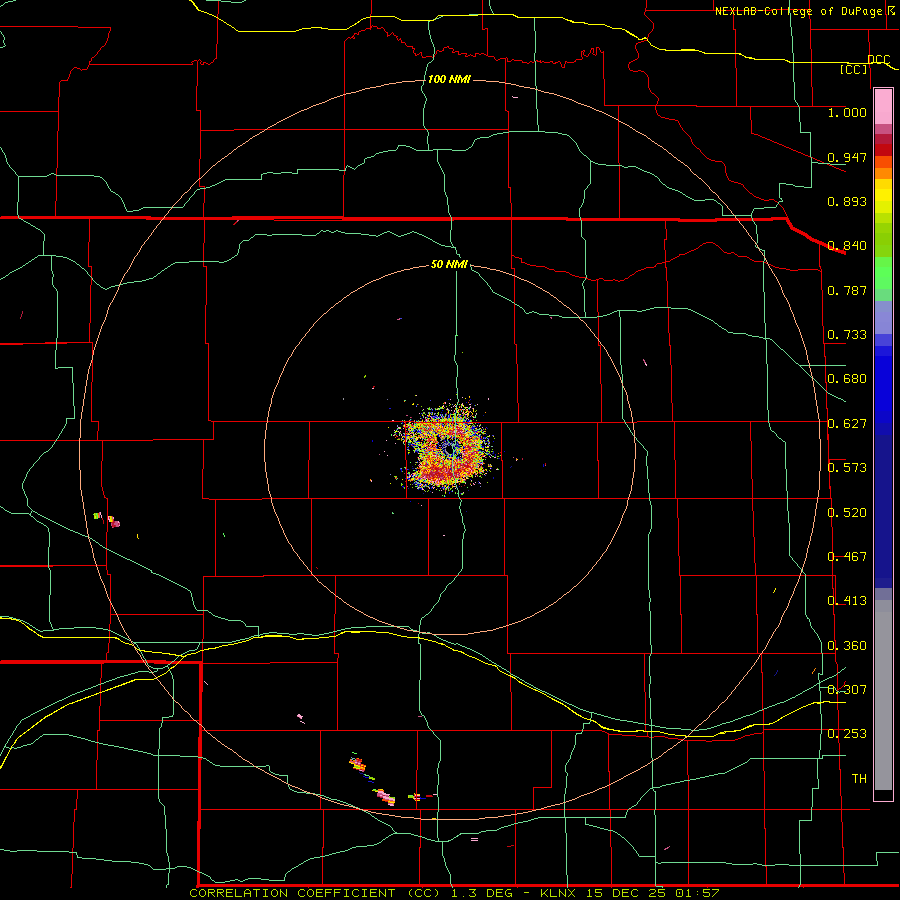Click the 100 NMI range ring label
Viewport: 900px width, 900px height.
pyautogui.click(x=449, y=79)
